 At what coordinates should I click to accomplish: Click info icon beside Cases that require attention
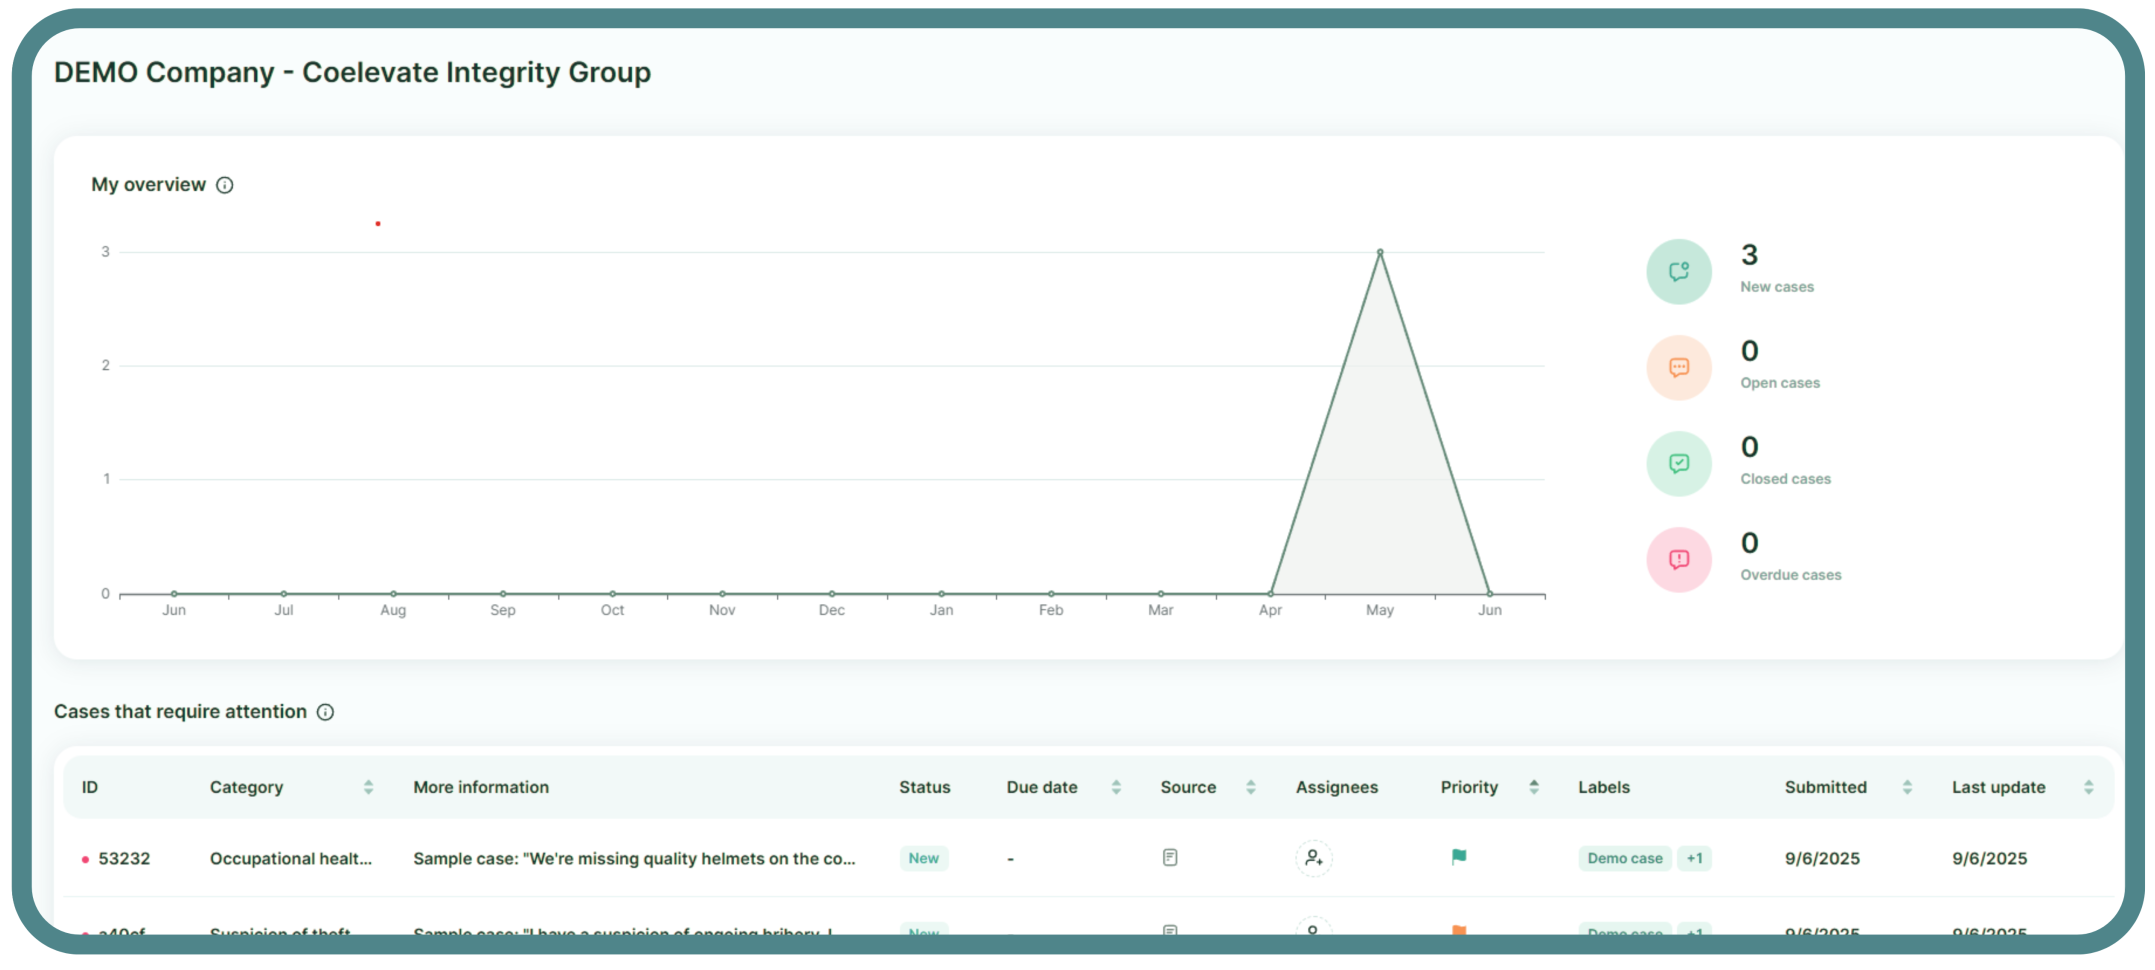point(325,712)
